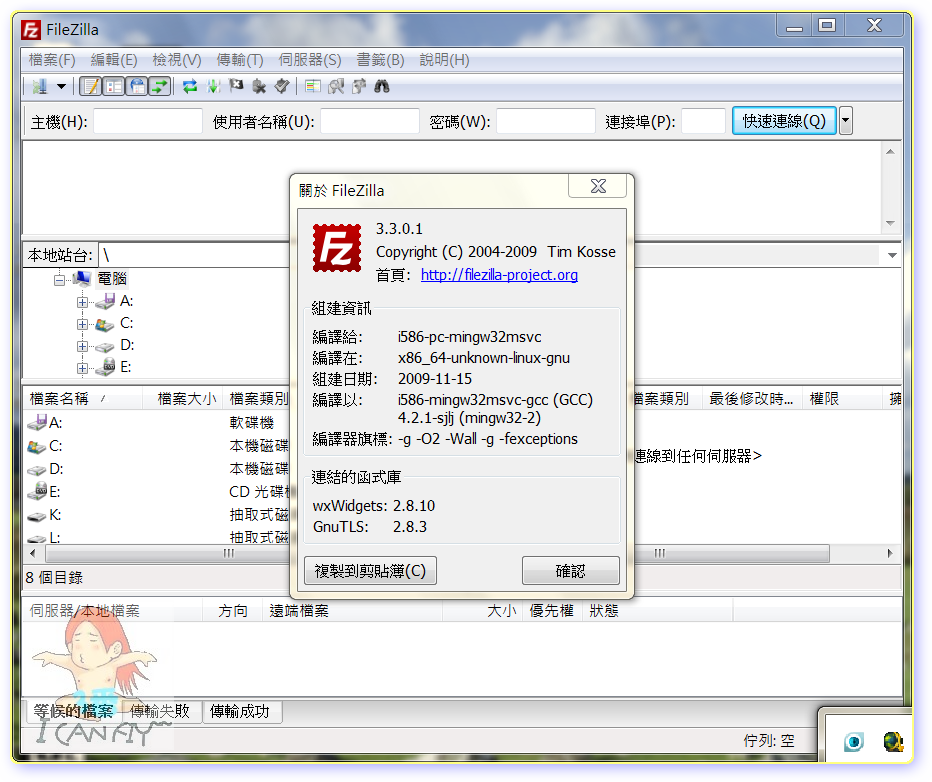Sort local list by 檔案大小 column
Screen dimensions: 932x782
click(183, 399)
